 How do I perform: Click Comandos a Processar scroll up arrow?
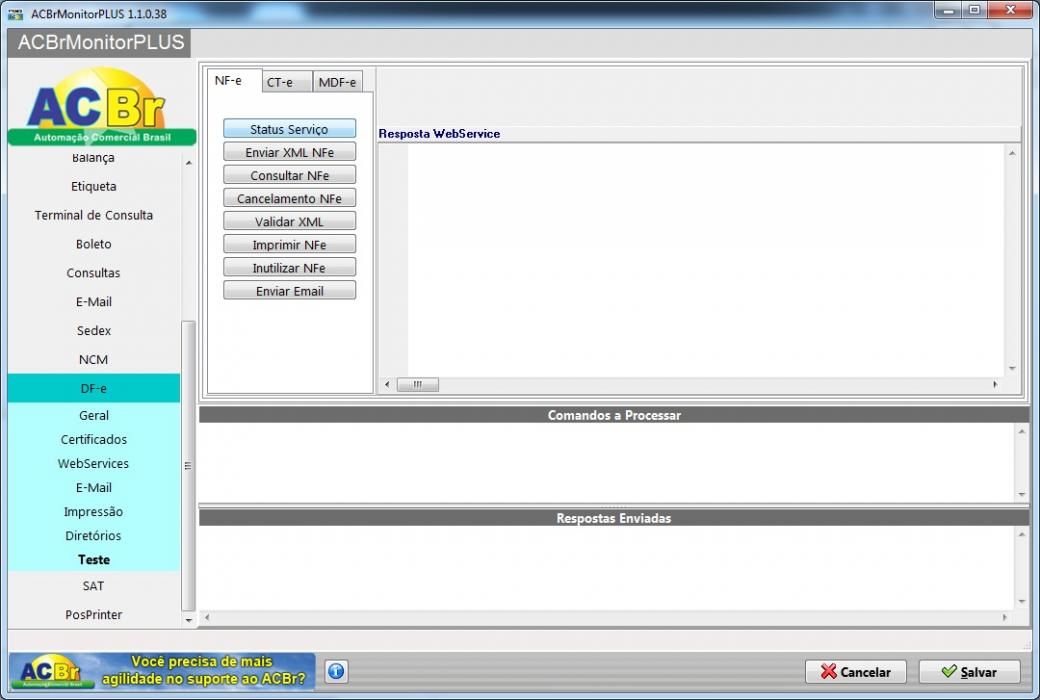coord(1022,432)
